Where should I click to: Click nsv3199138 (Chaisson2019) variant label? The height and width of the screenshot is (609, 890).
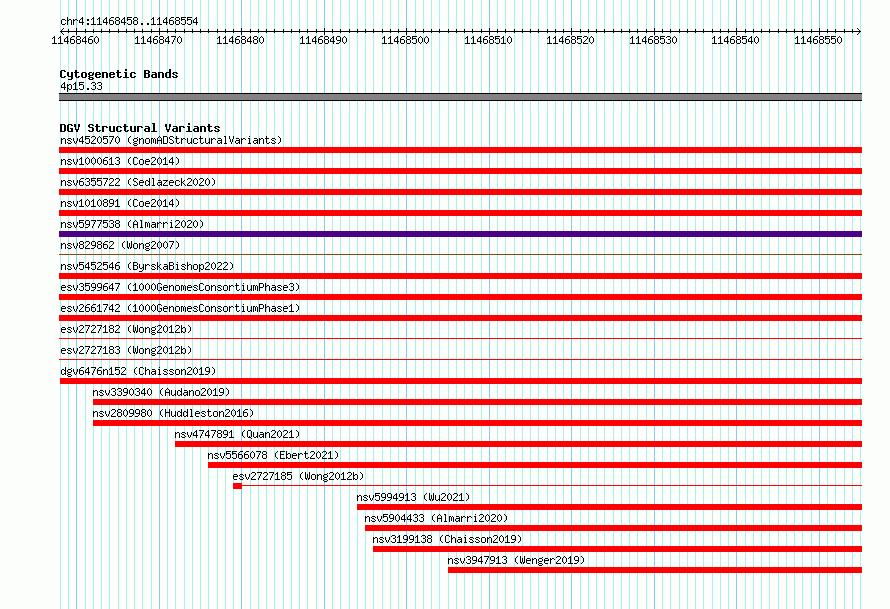click(x=447, y=539)
